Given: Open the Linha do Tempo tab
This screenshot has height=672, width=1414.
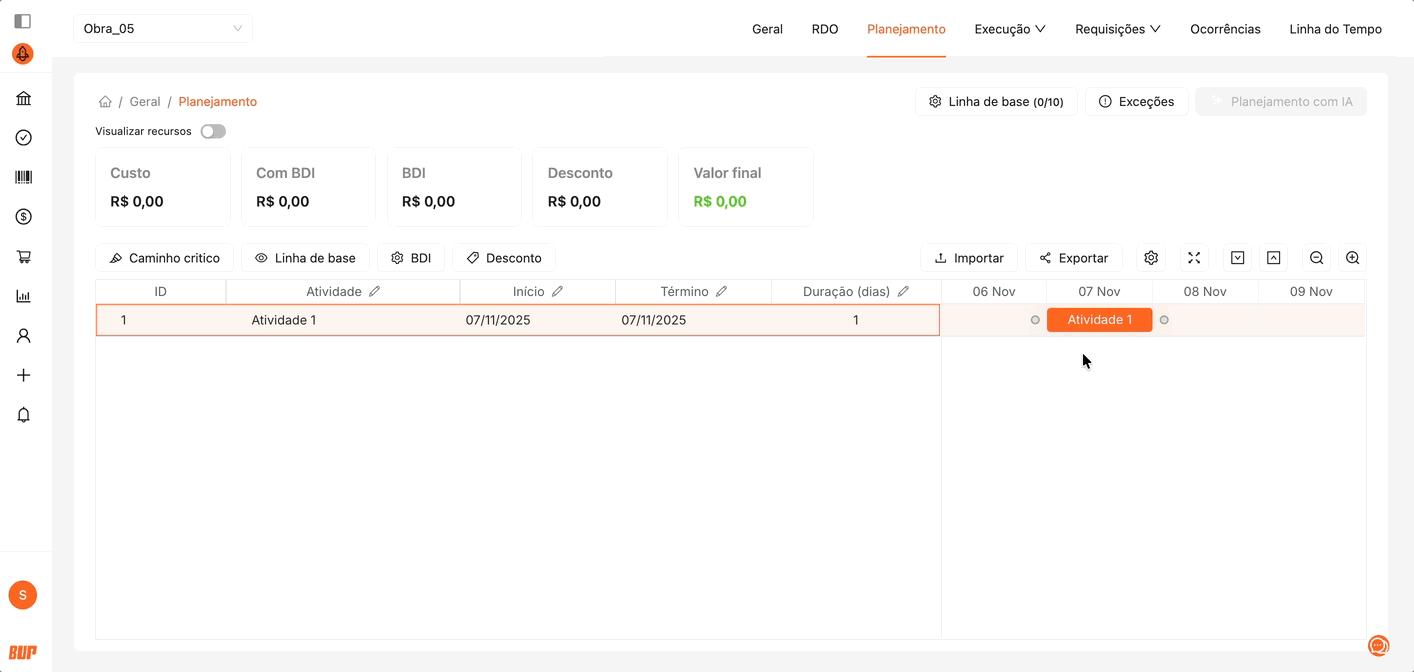Looking at the screenshot, I should click(1335, 29).
